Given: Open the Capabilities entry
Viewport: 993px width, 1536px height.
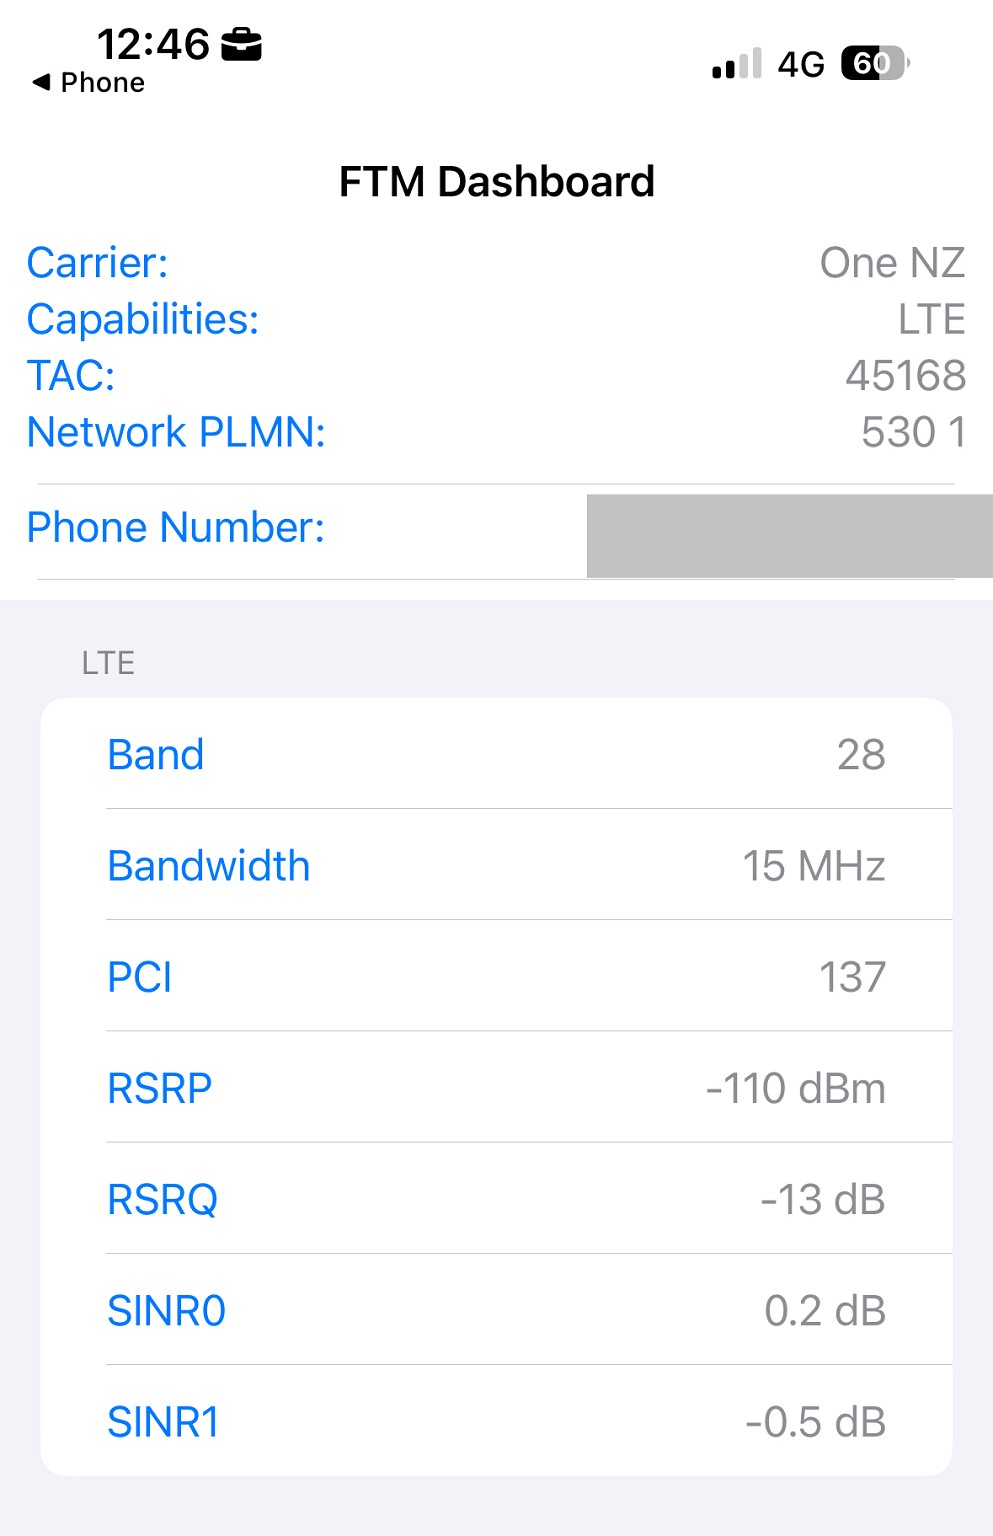Looking at the screenshot, I should coord(496,319).
